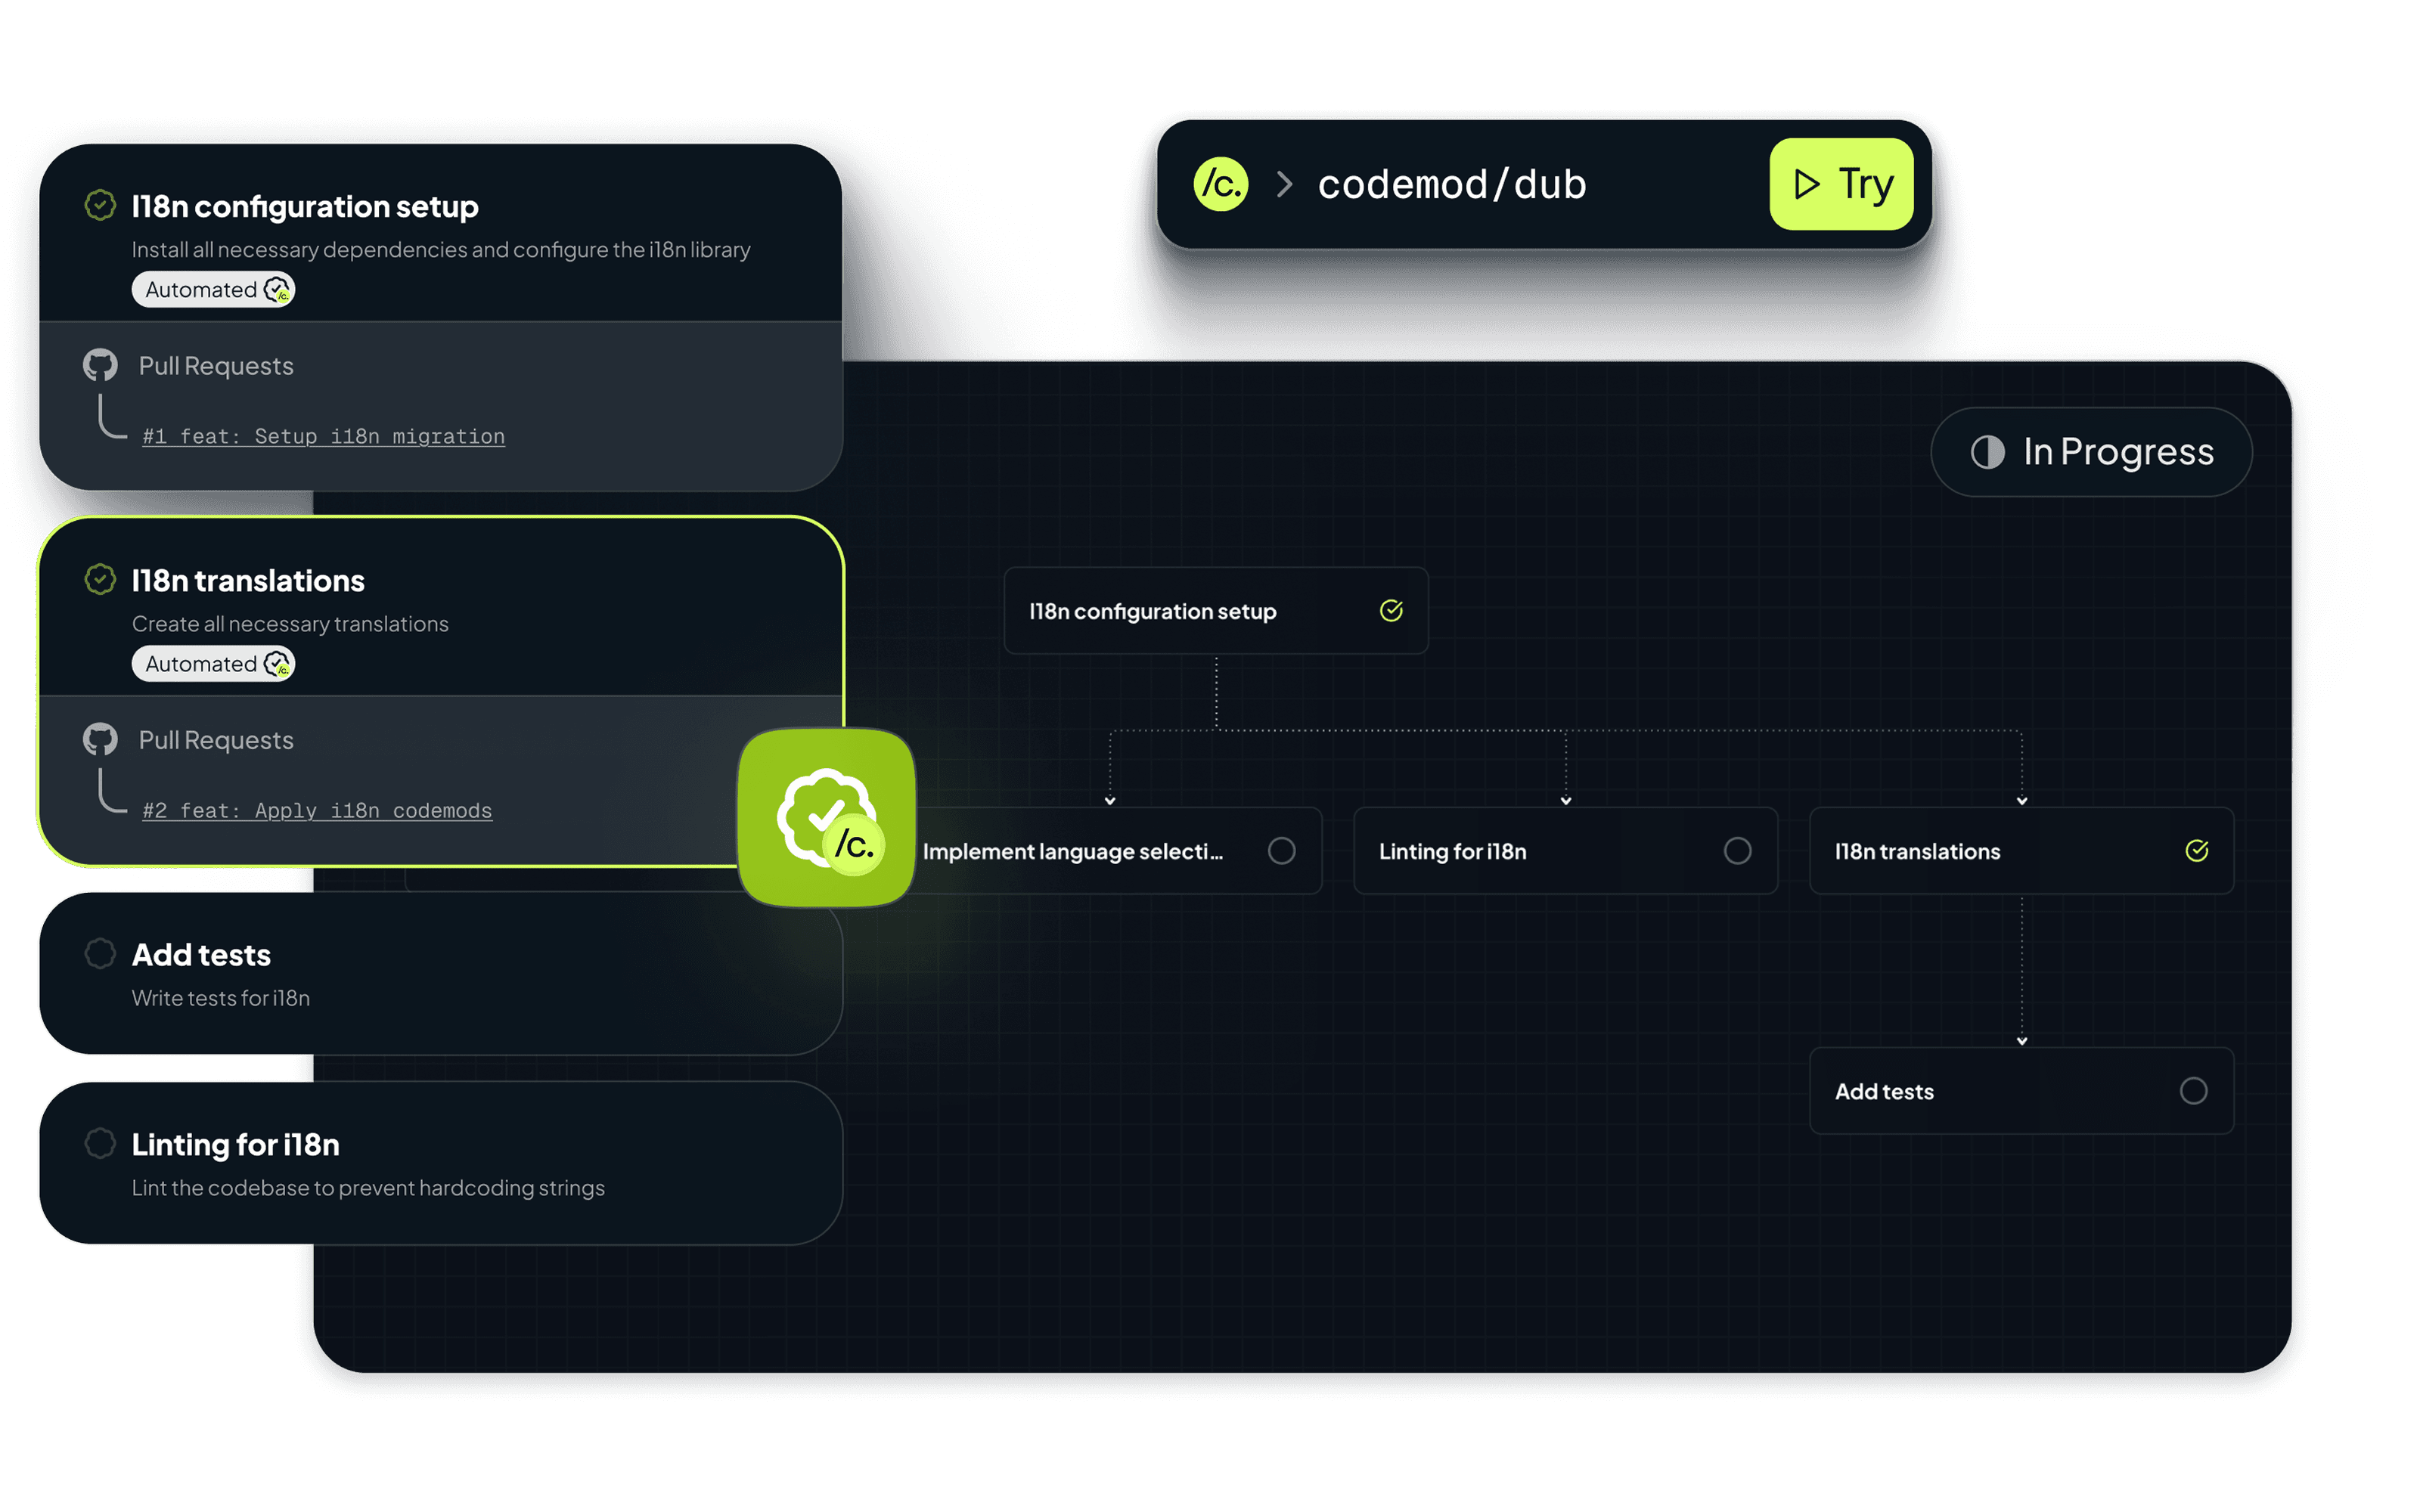Open the Add tests card title
This screenshot has width=2420, height=1512.
click(201, 955)
